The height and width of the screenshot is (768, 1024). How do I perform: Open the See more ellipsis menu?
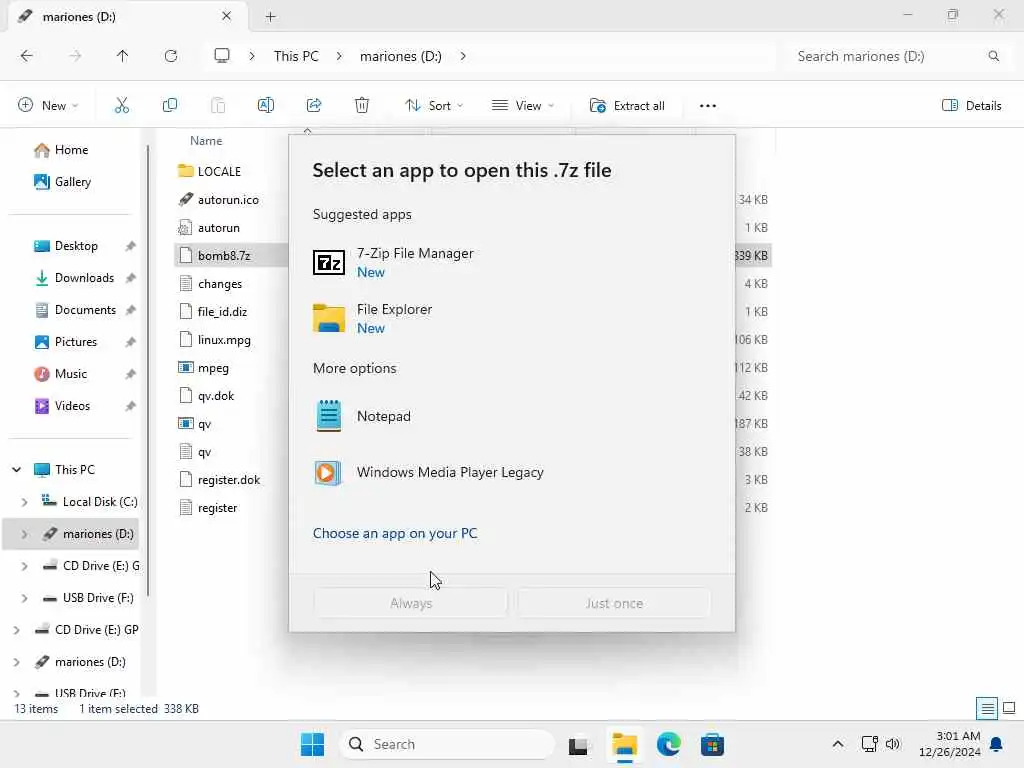point(708,105)
